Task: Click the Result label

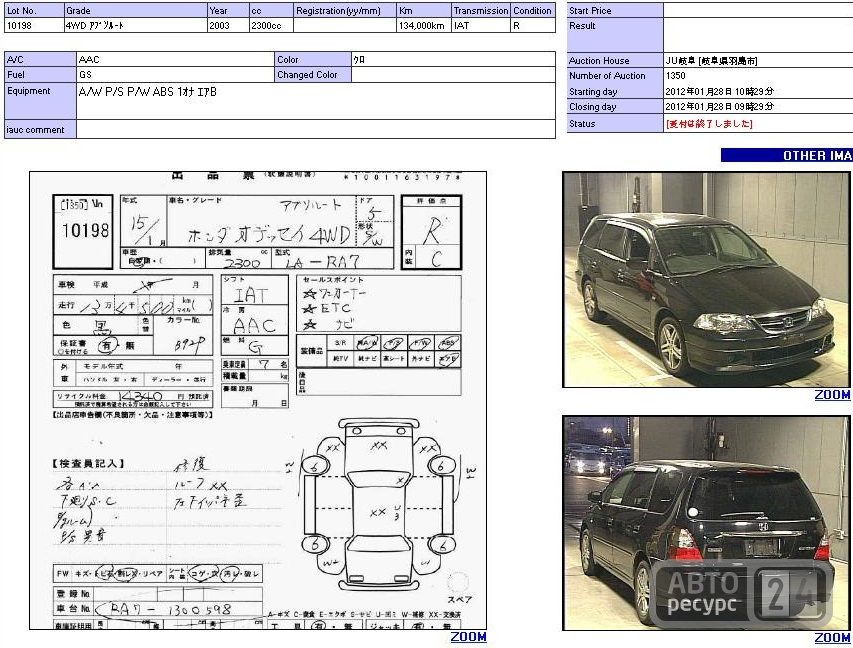Action: point(582,26)
